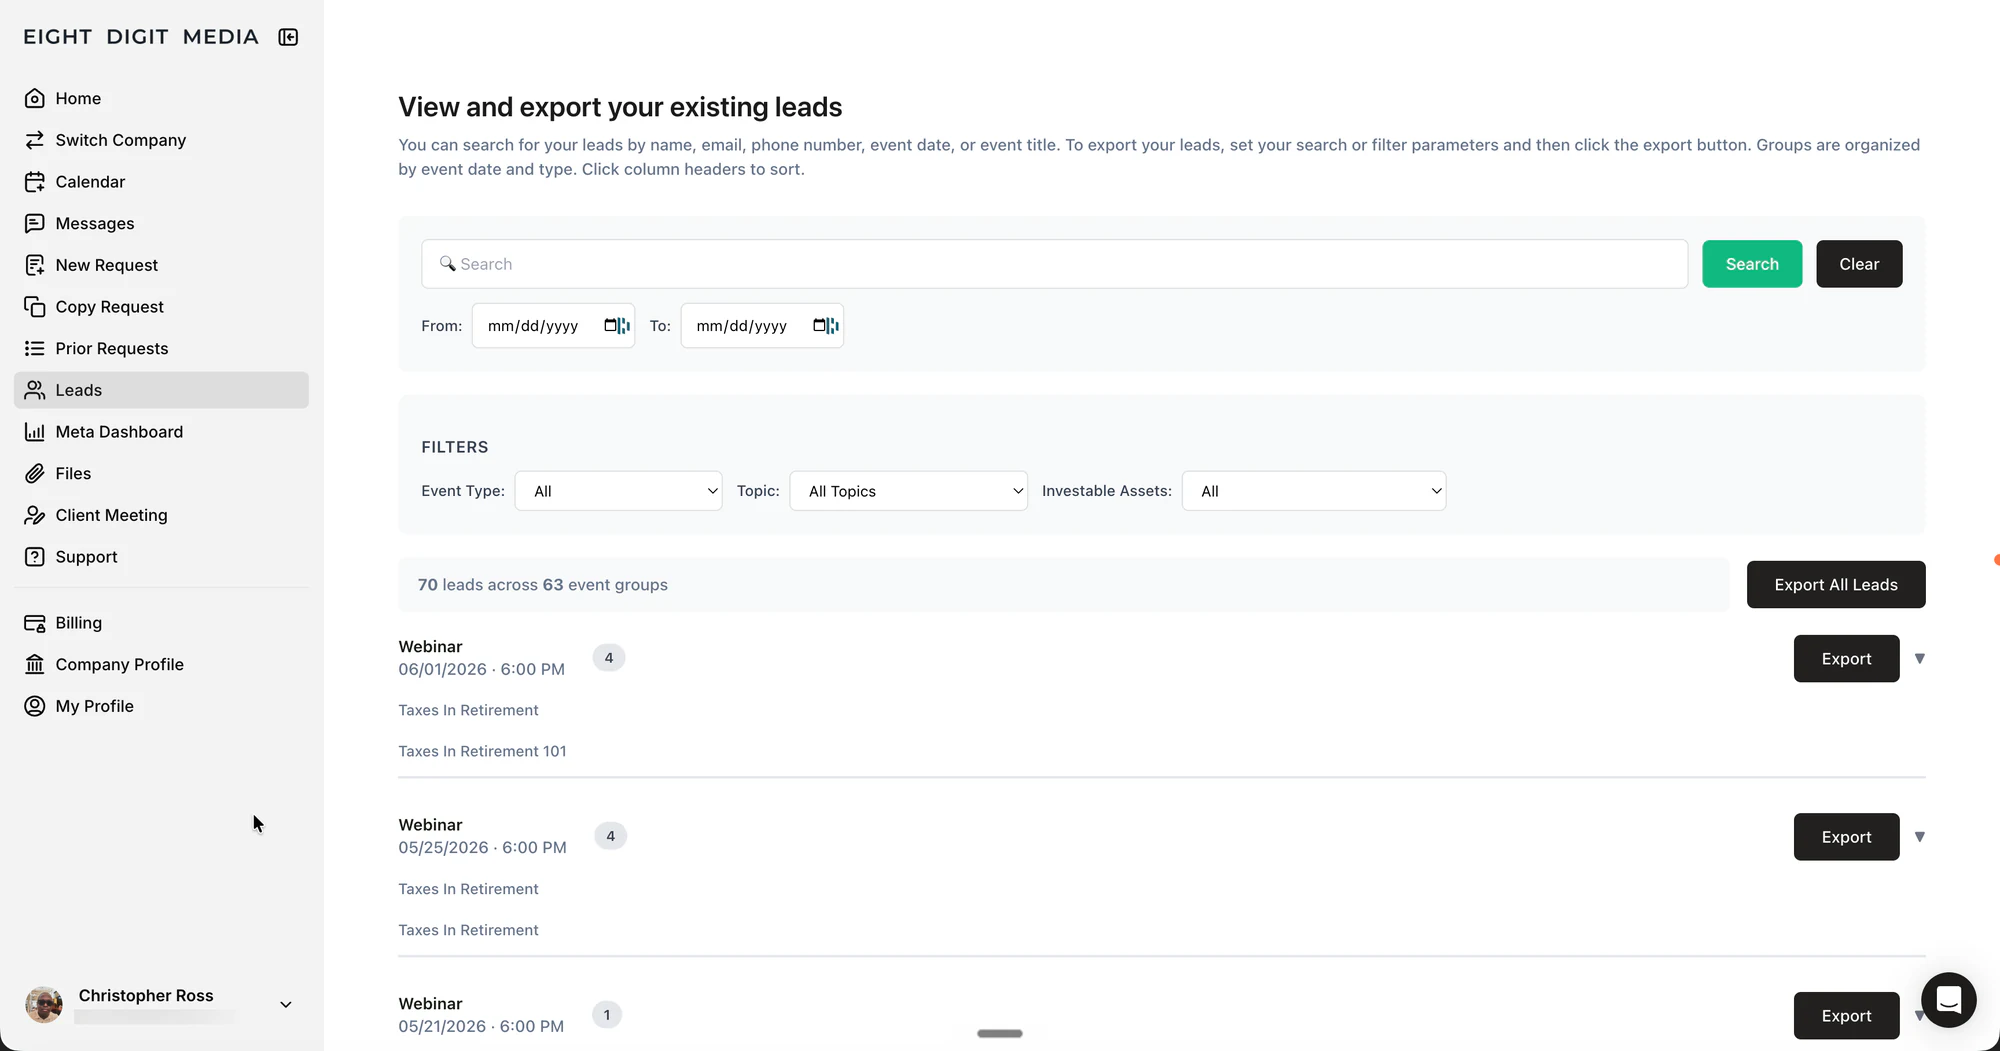
Task: Open the To date calendar picker icon
Action: click(x=820, y=326)
